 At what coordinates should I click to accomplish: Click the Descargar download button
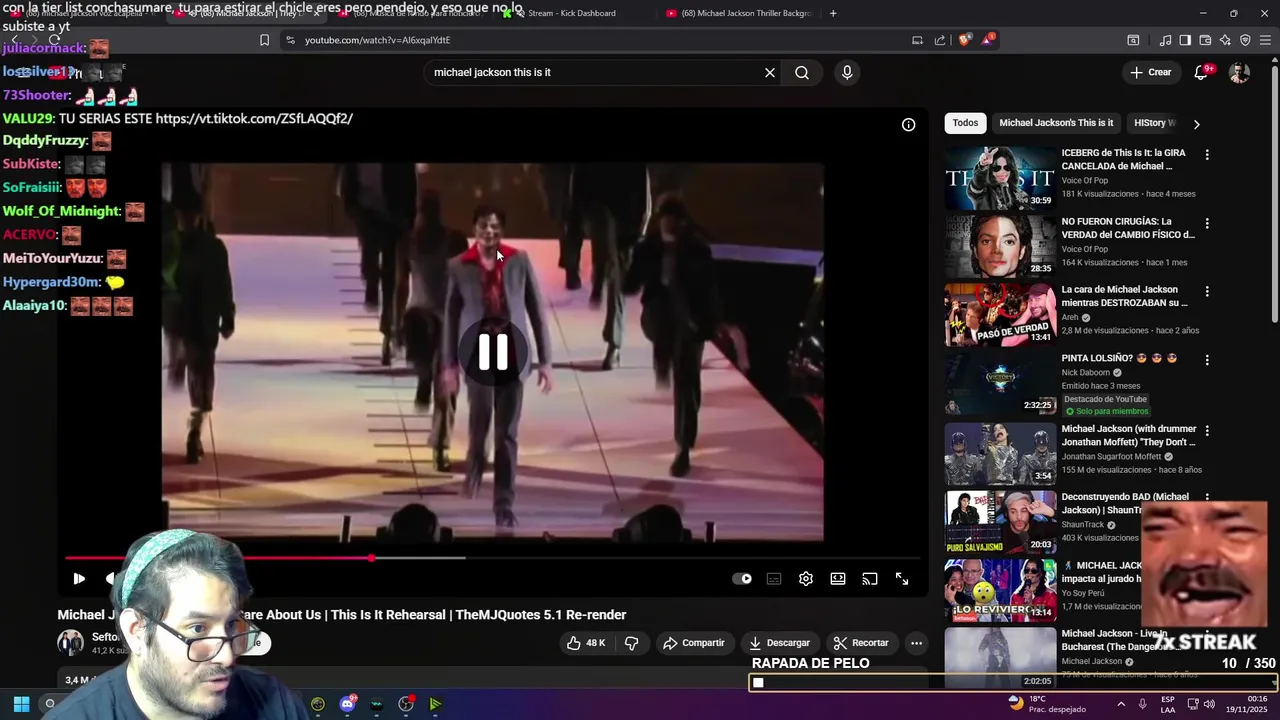[x=780, y=643]
